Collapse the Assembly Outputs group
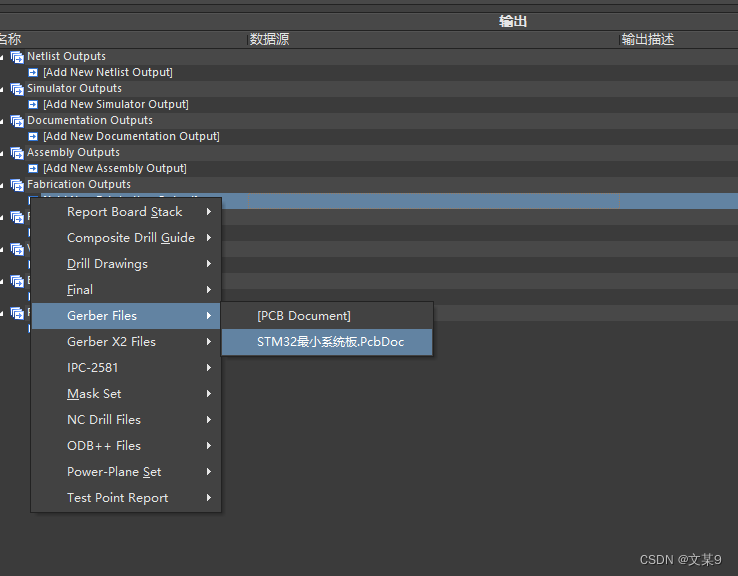The width and height of the screenshot is (738, 576). (x=2, y=153)
